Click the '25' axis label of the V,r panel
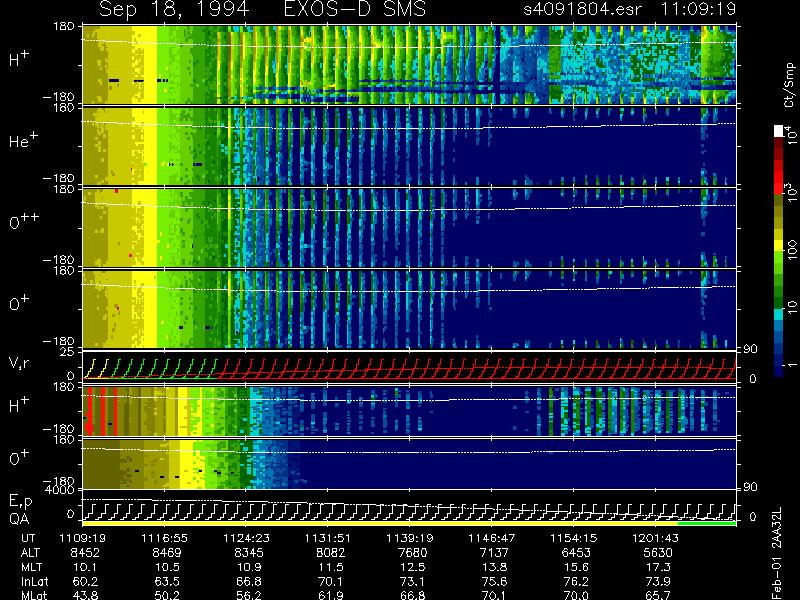 point(68,352)
